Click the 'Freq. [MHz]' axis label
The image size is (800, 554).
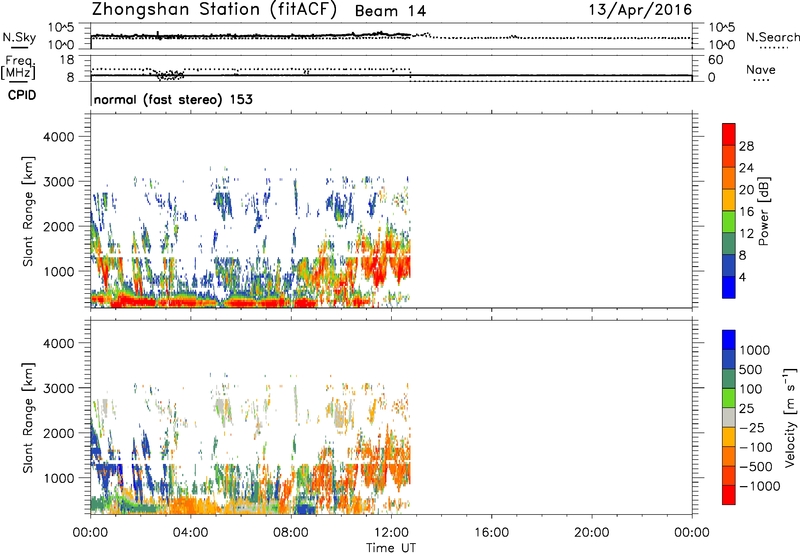pyautogui.click(x=19, y=68)
